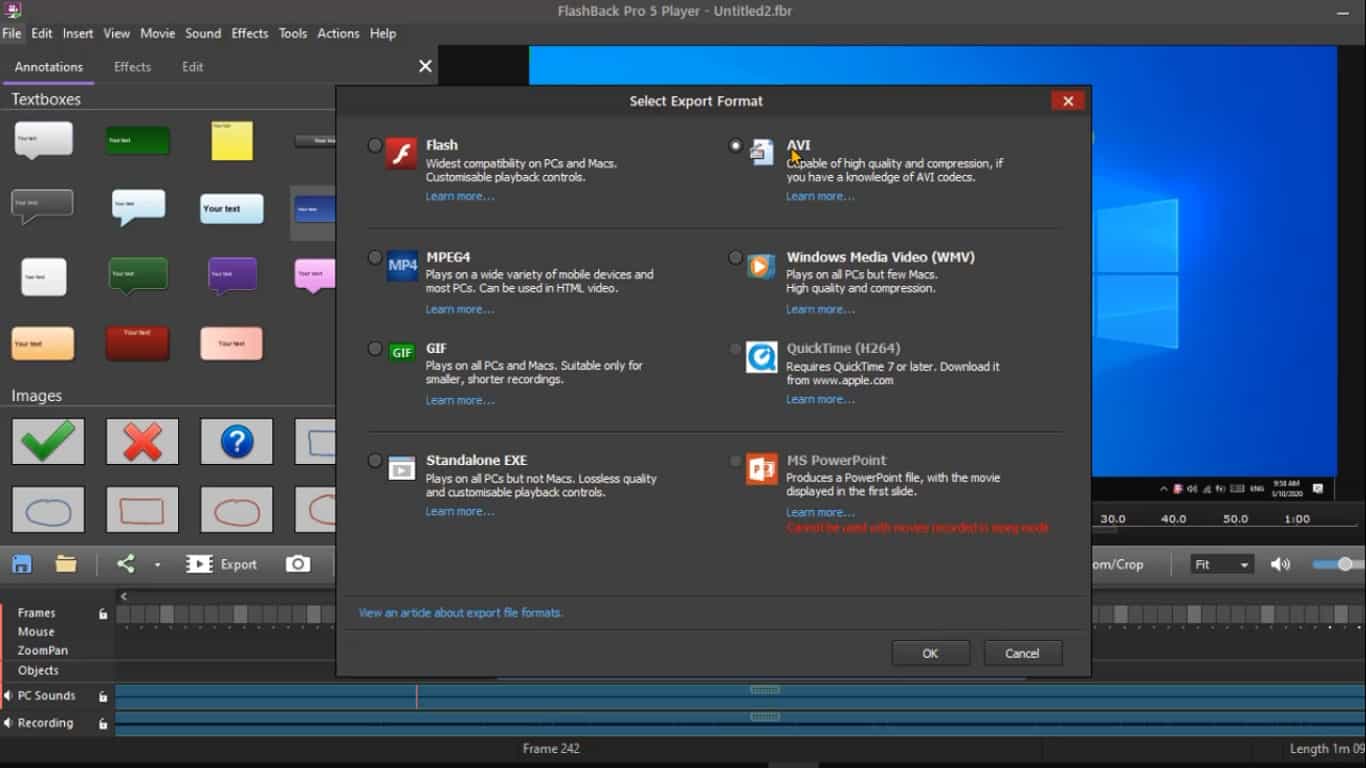
Task: Select the QuickTime (H264) radio button
Action: [736, 349]
